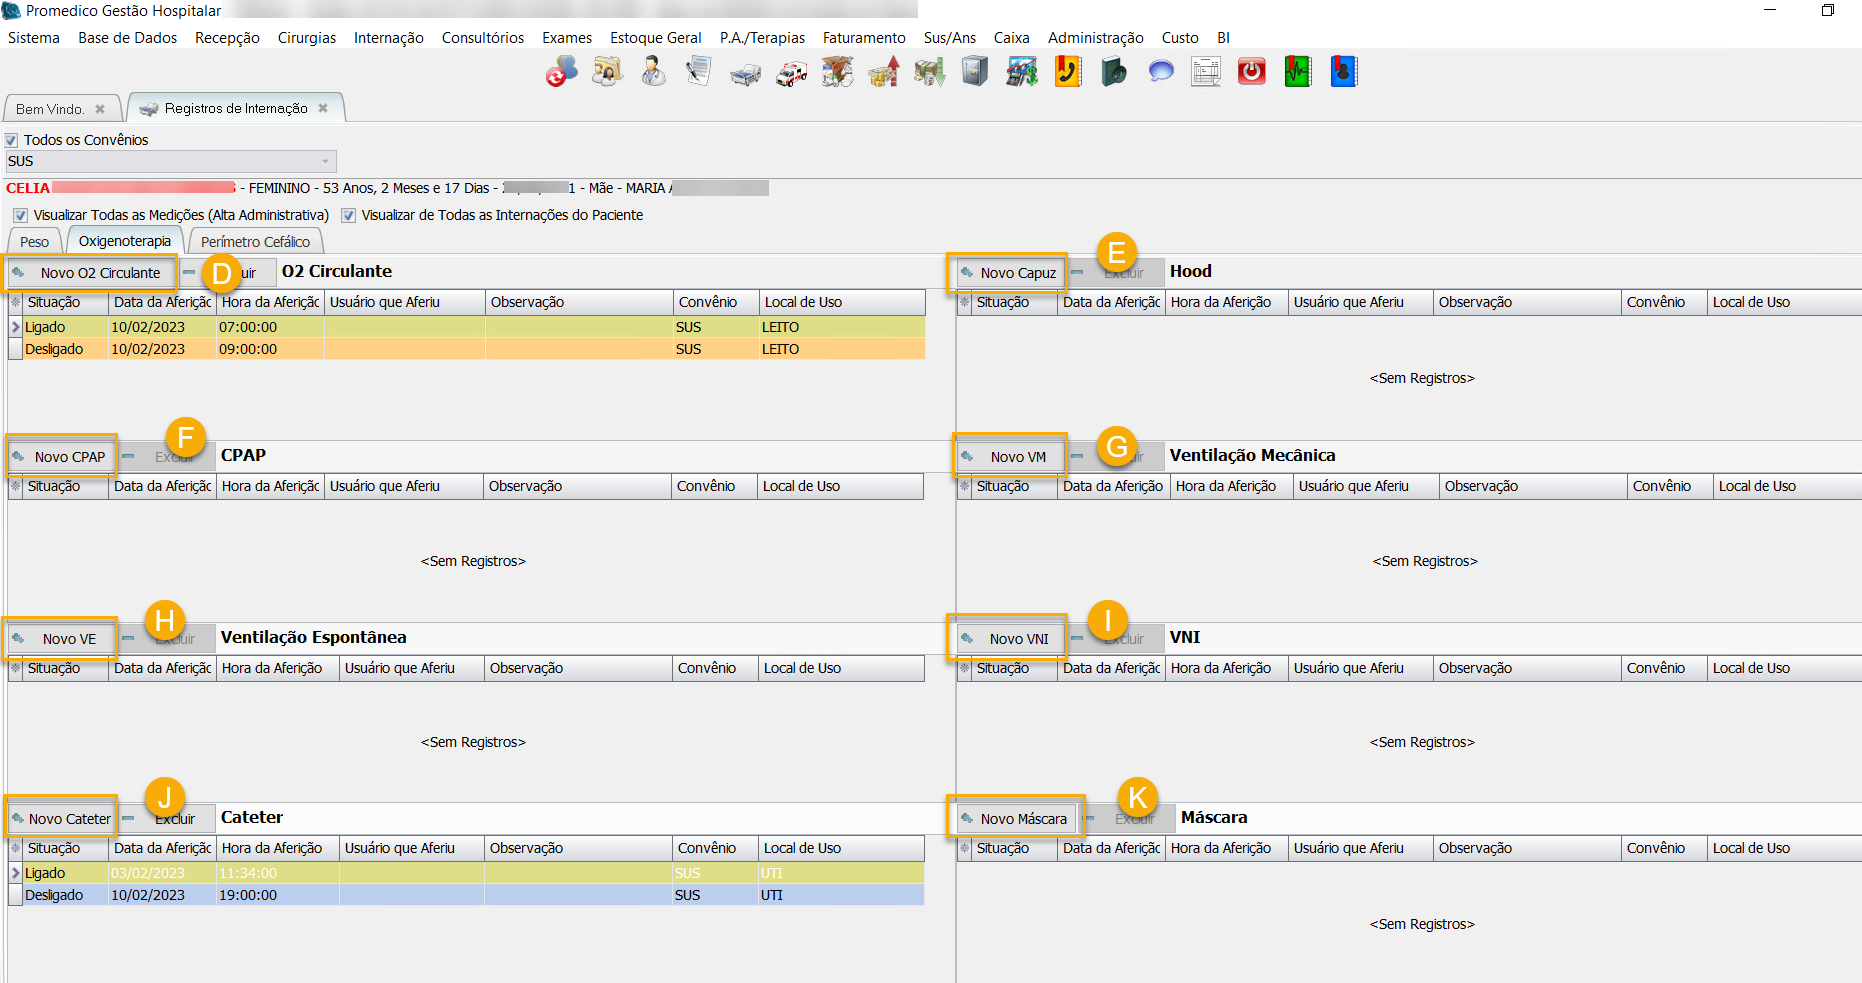1862x983 pixels.
Task: Close the Registros de Internação tab
Action: [x=323, y=108]
